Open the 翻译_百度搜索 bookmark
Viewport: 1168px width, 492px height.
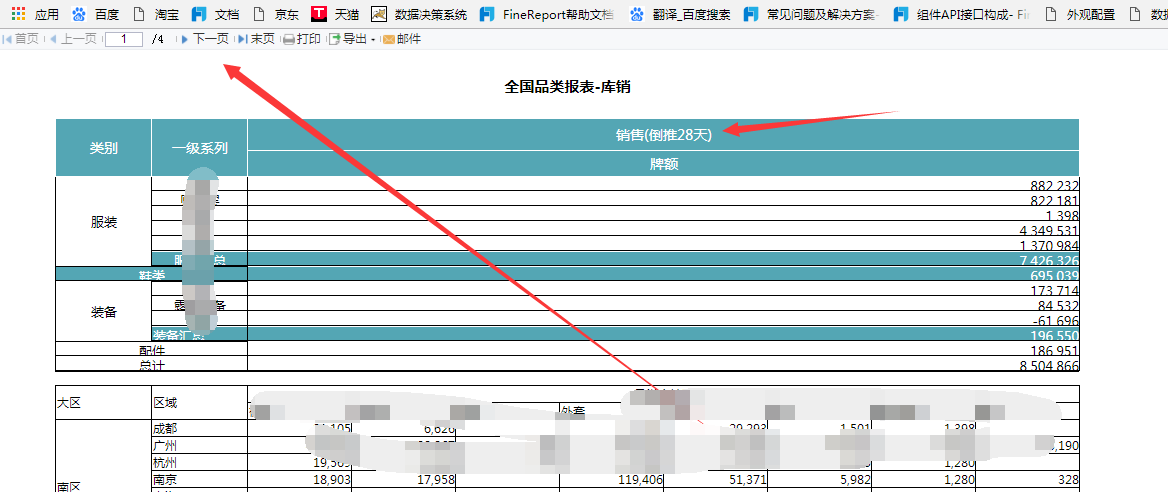679,14
